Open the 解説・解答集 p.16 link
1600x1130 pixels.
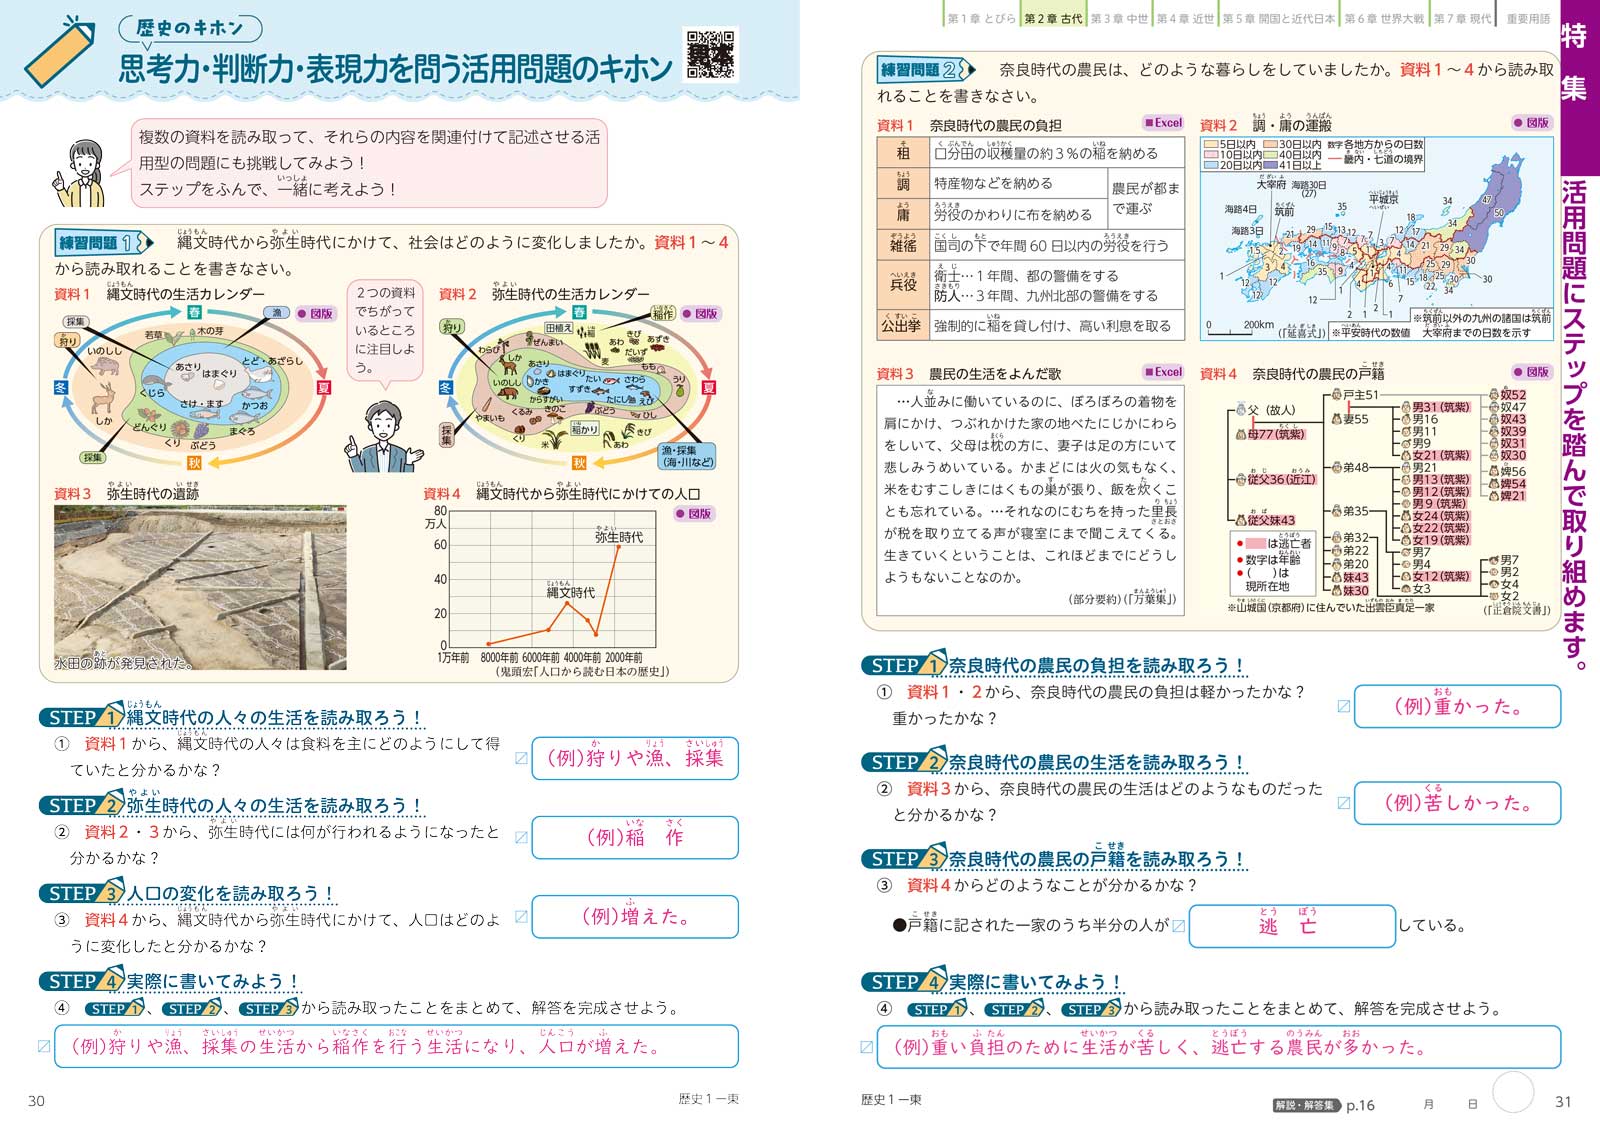pyautogui.click(x=1323, y=1105)
